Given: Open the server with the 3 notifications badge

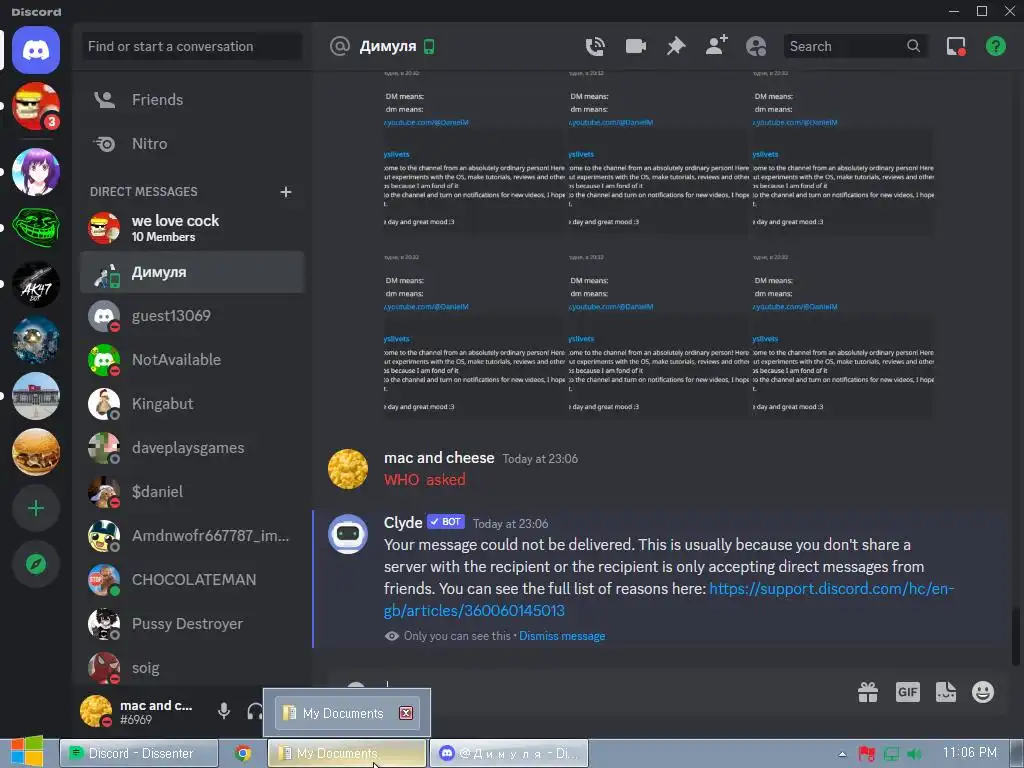Looking at the screenshot, I should (x=36, y=106).
